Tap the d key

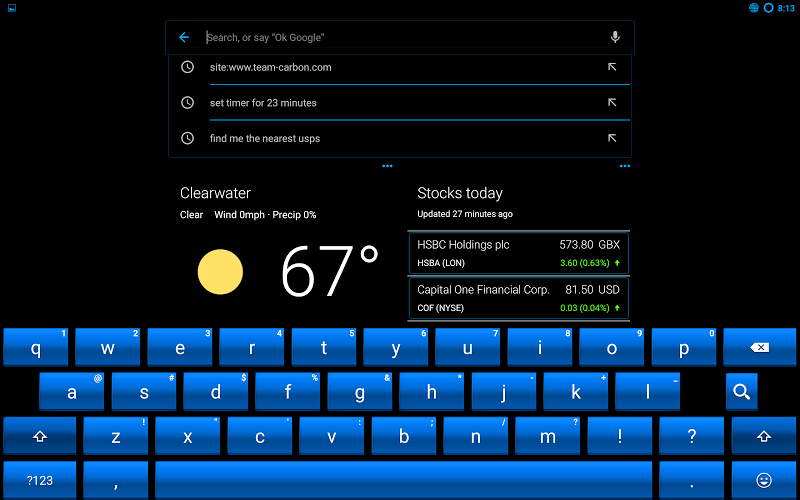click(x=216, y=392)
